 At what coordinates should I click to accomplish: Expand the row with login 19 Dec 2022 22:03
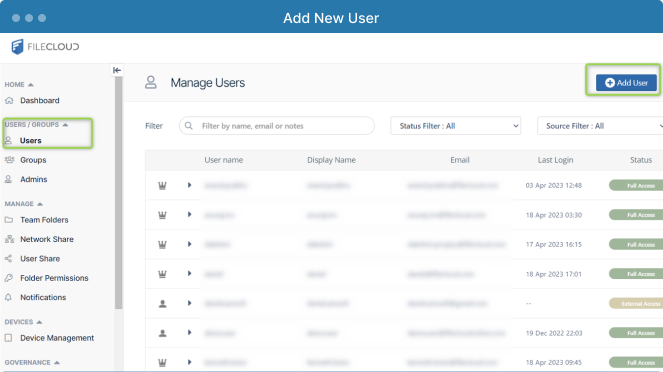tap(189, 333)
